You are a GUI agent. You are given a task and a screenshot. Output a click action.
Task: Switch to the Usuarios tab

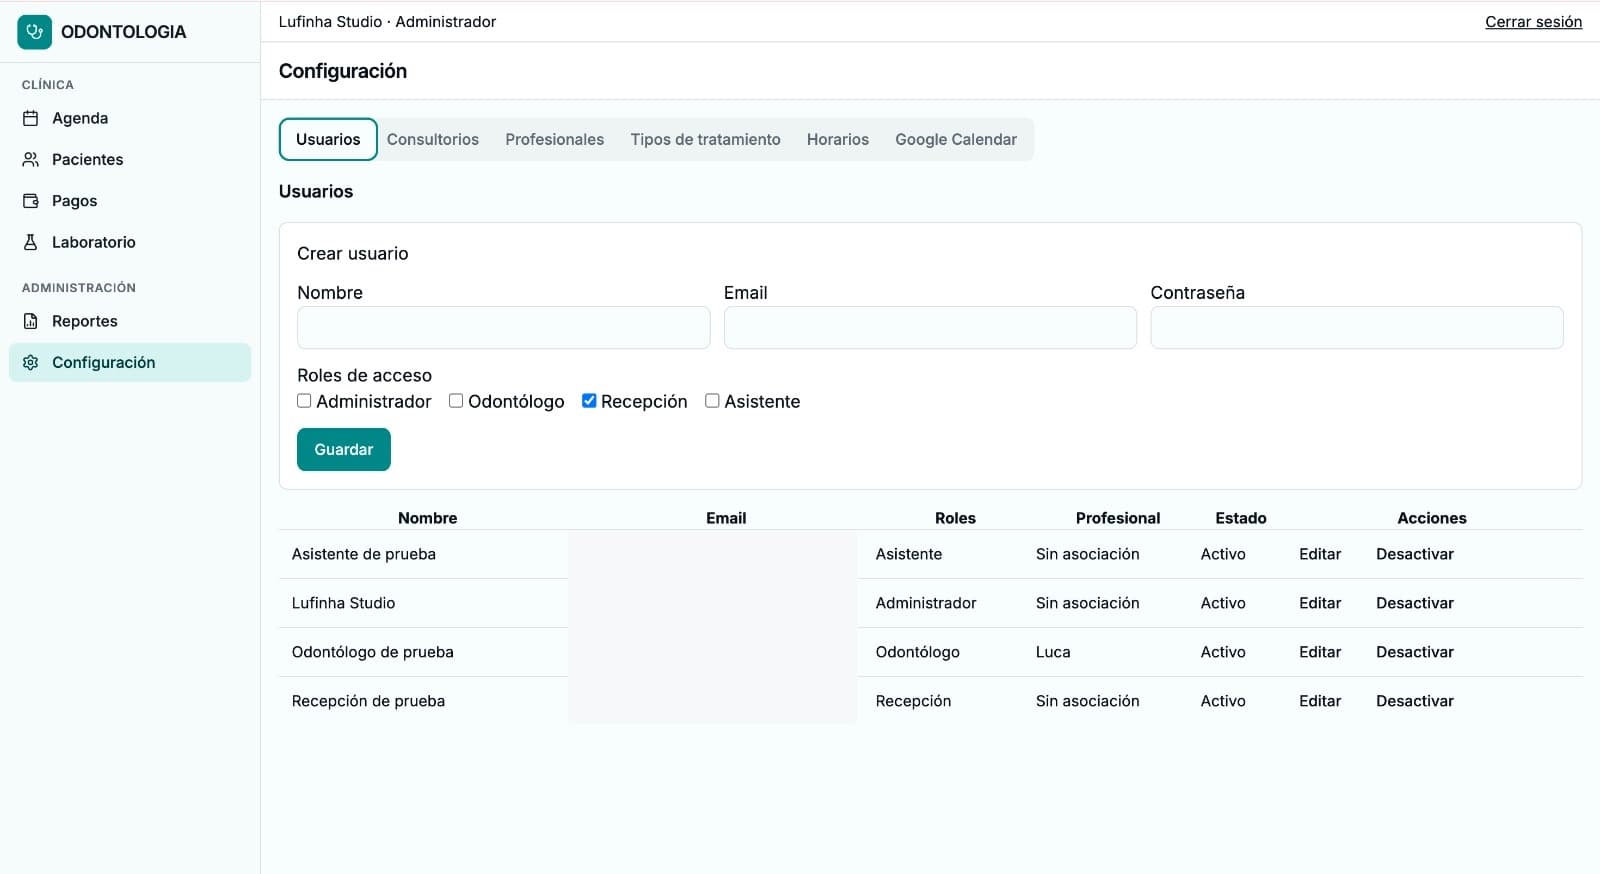coord(328,139)
